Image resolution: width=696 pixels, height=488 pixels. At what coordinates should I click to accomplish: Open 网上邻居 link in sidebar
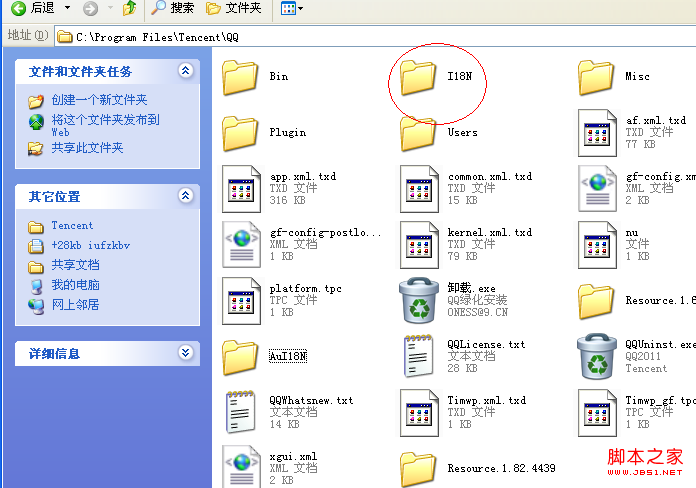[x=75, y=305]
